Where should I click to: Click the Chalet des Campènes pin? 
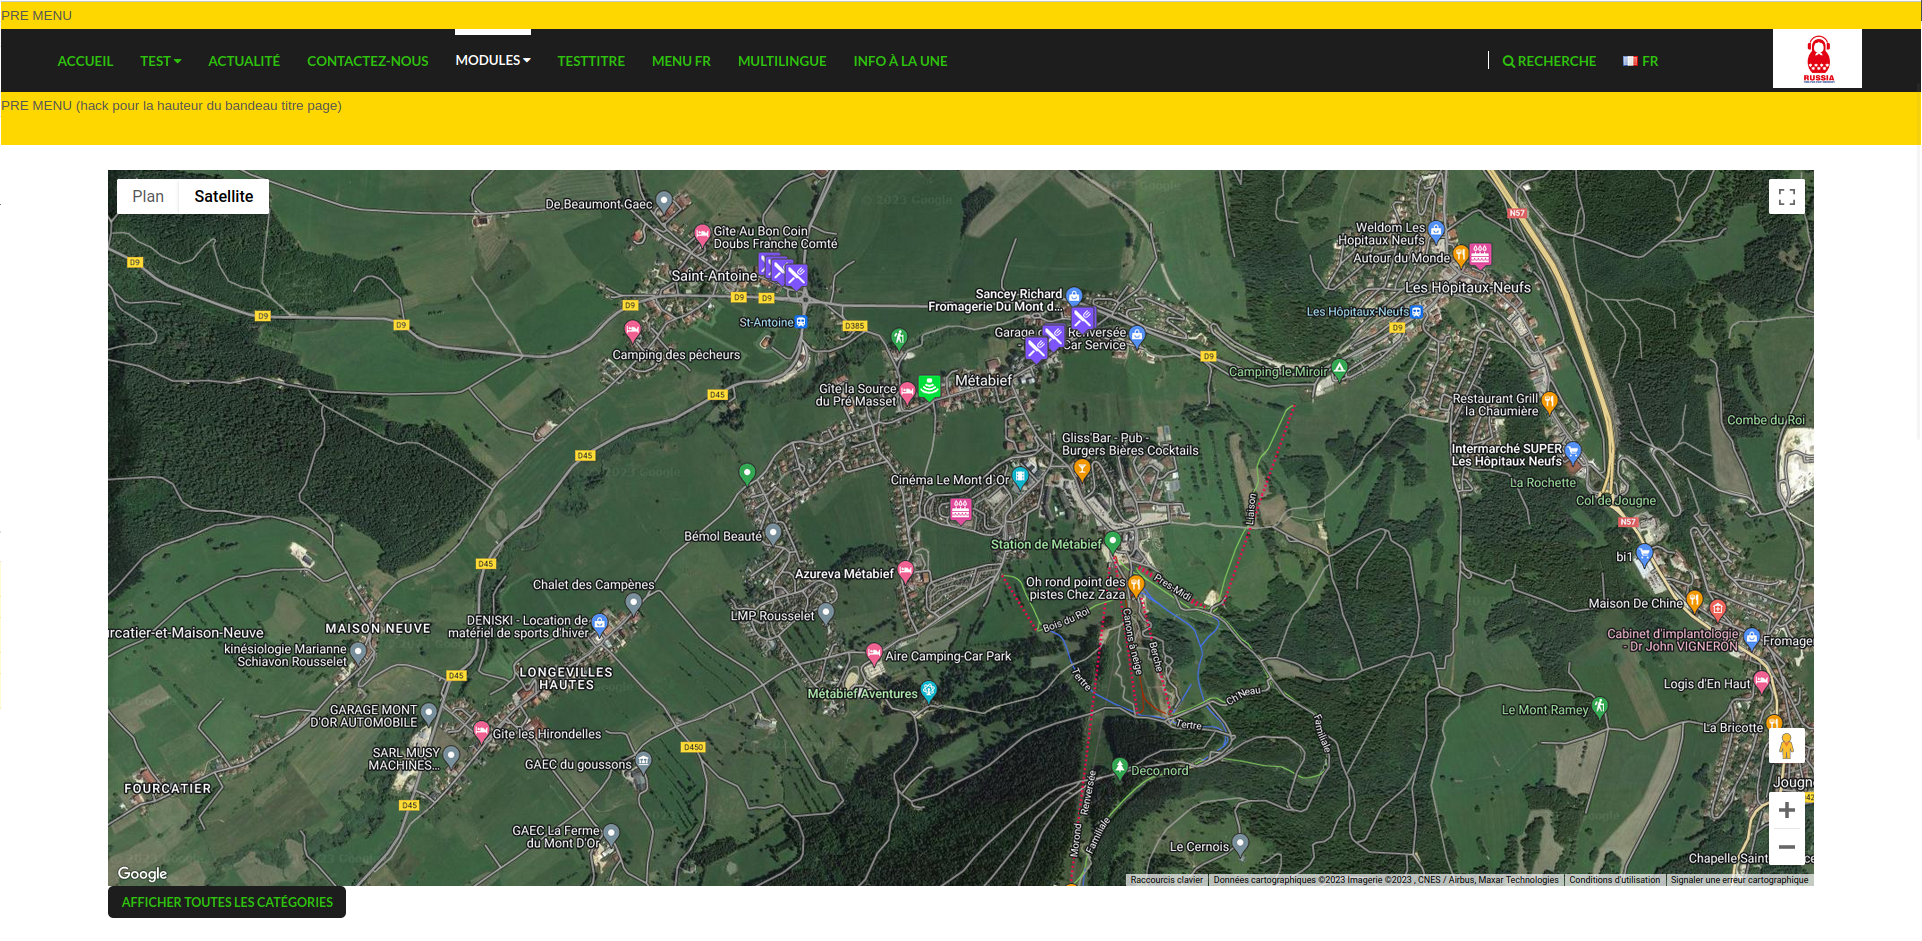coord(633,602)
